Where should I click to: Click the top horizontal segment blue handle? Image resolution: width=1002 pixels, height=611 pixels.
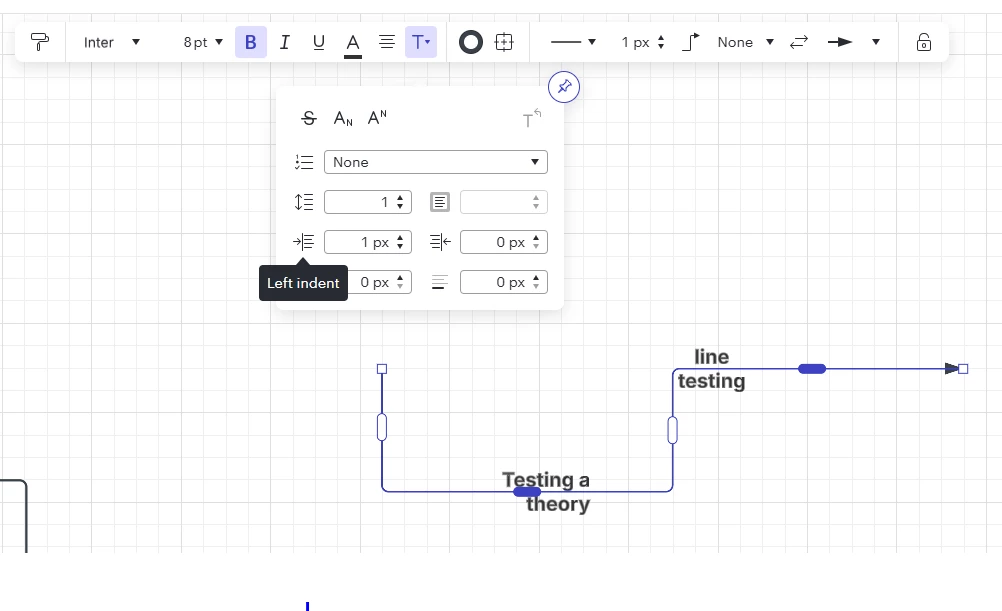coord(812,369)
